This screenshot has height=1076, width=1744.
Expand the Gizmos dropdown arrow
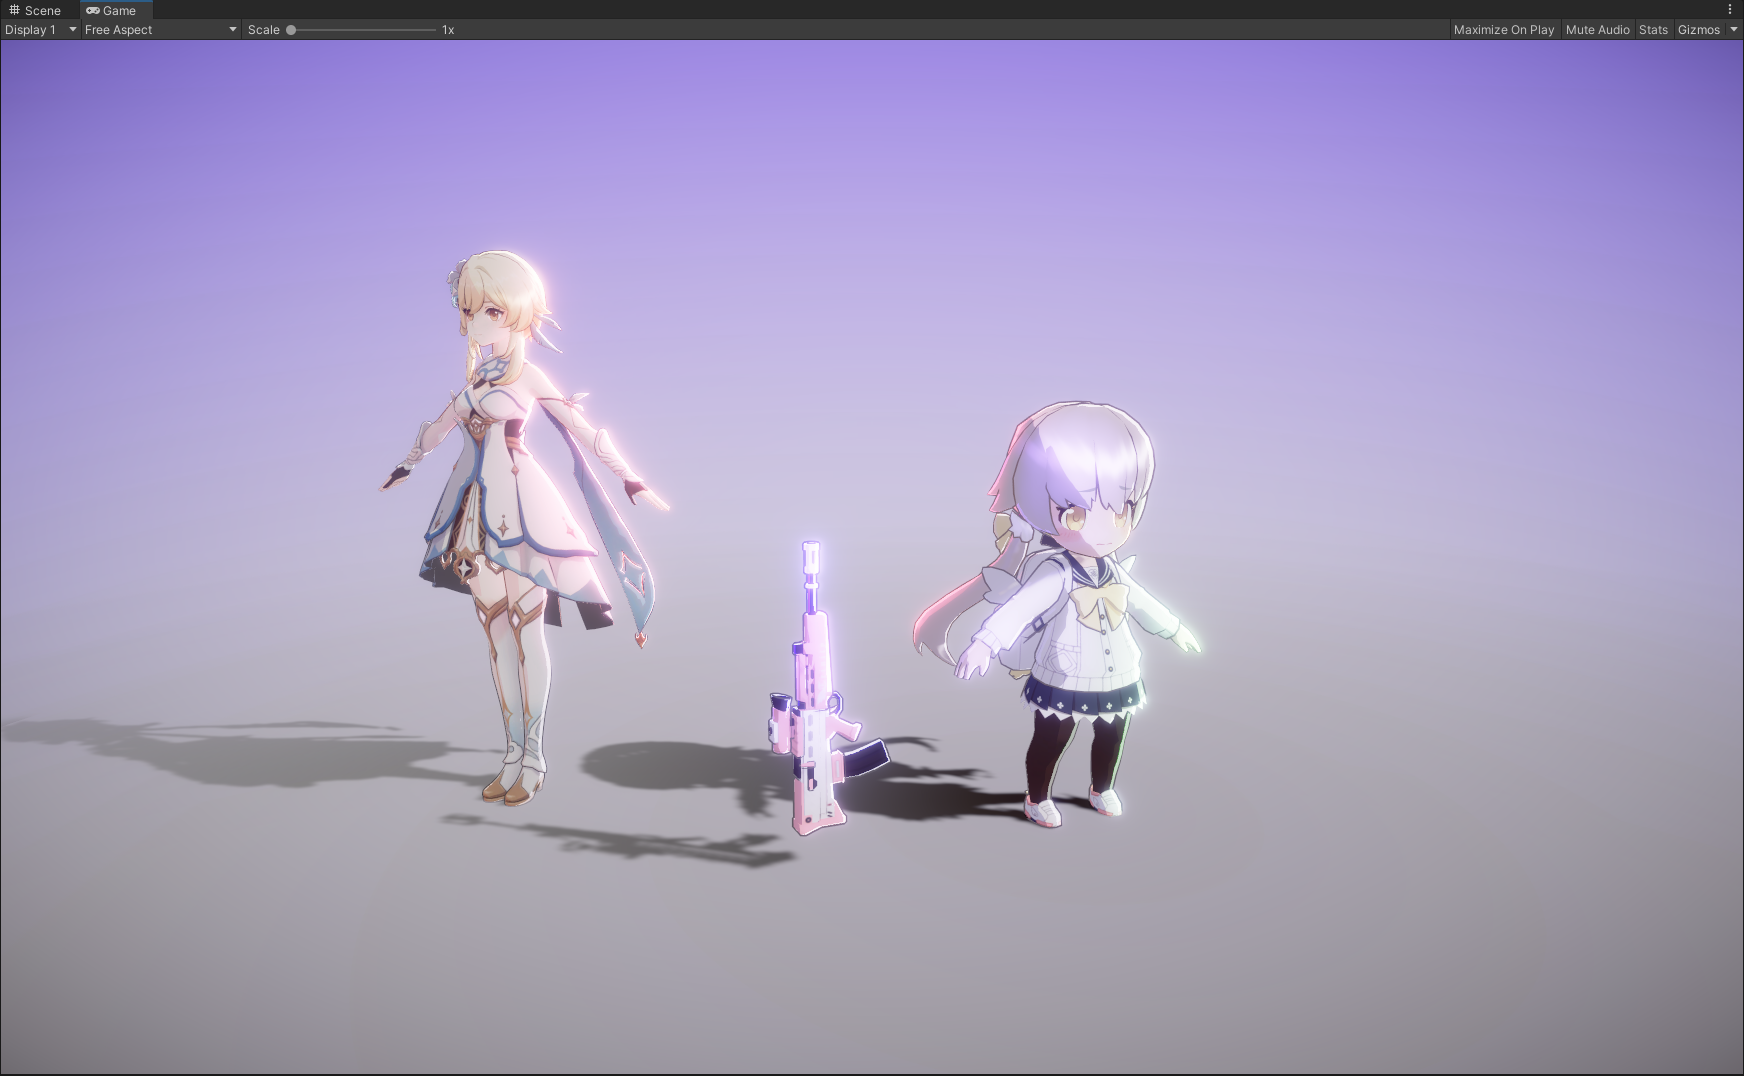(1734, 30)
